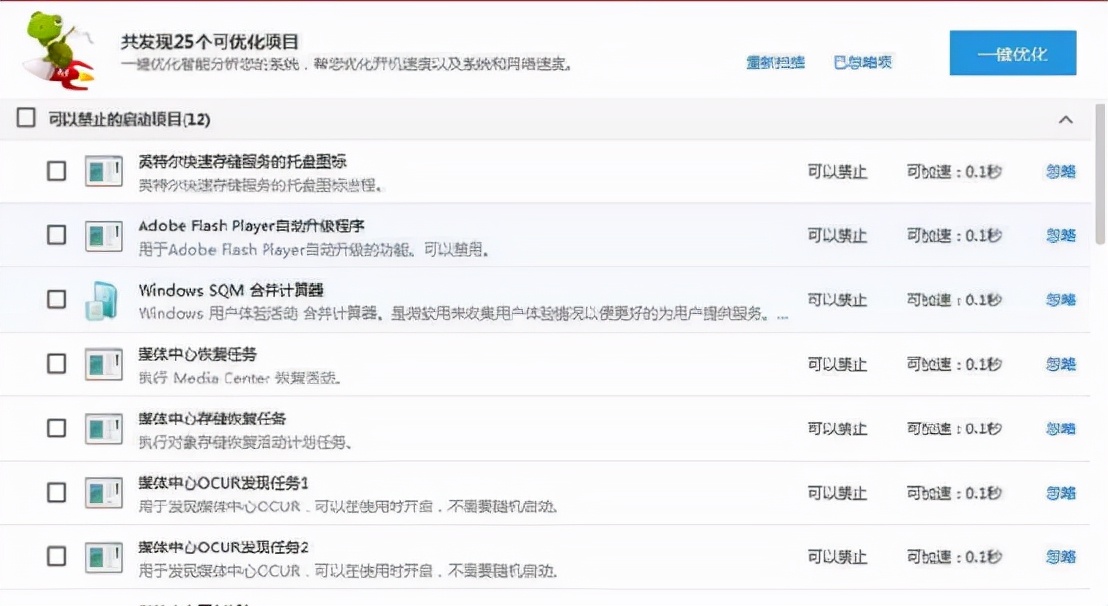The height and width of the screenshot is (606, 1108).
Task: Click the turtle rocket app logo
Action: pos(52,47)
